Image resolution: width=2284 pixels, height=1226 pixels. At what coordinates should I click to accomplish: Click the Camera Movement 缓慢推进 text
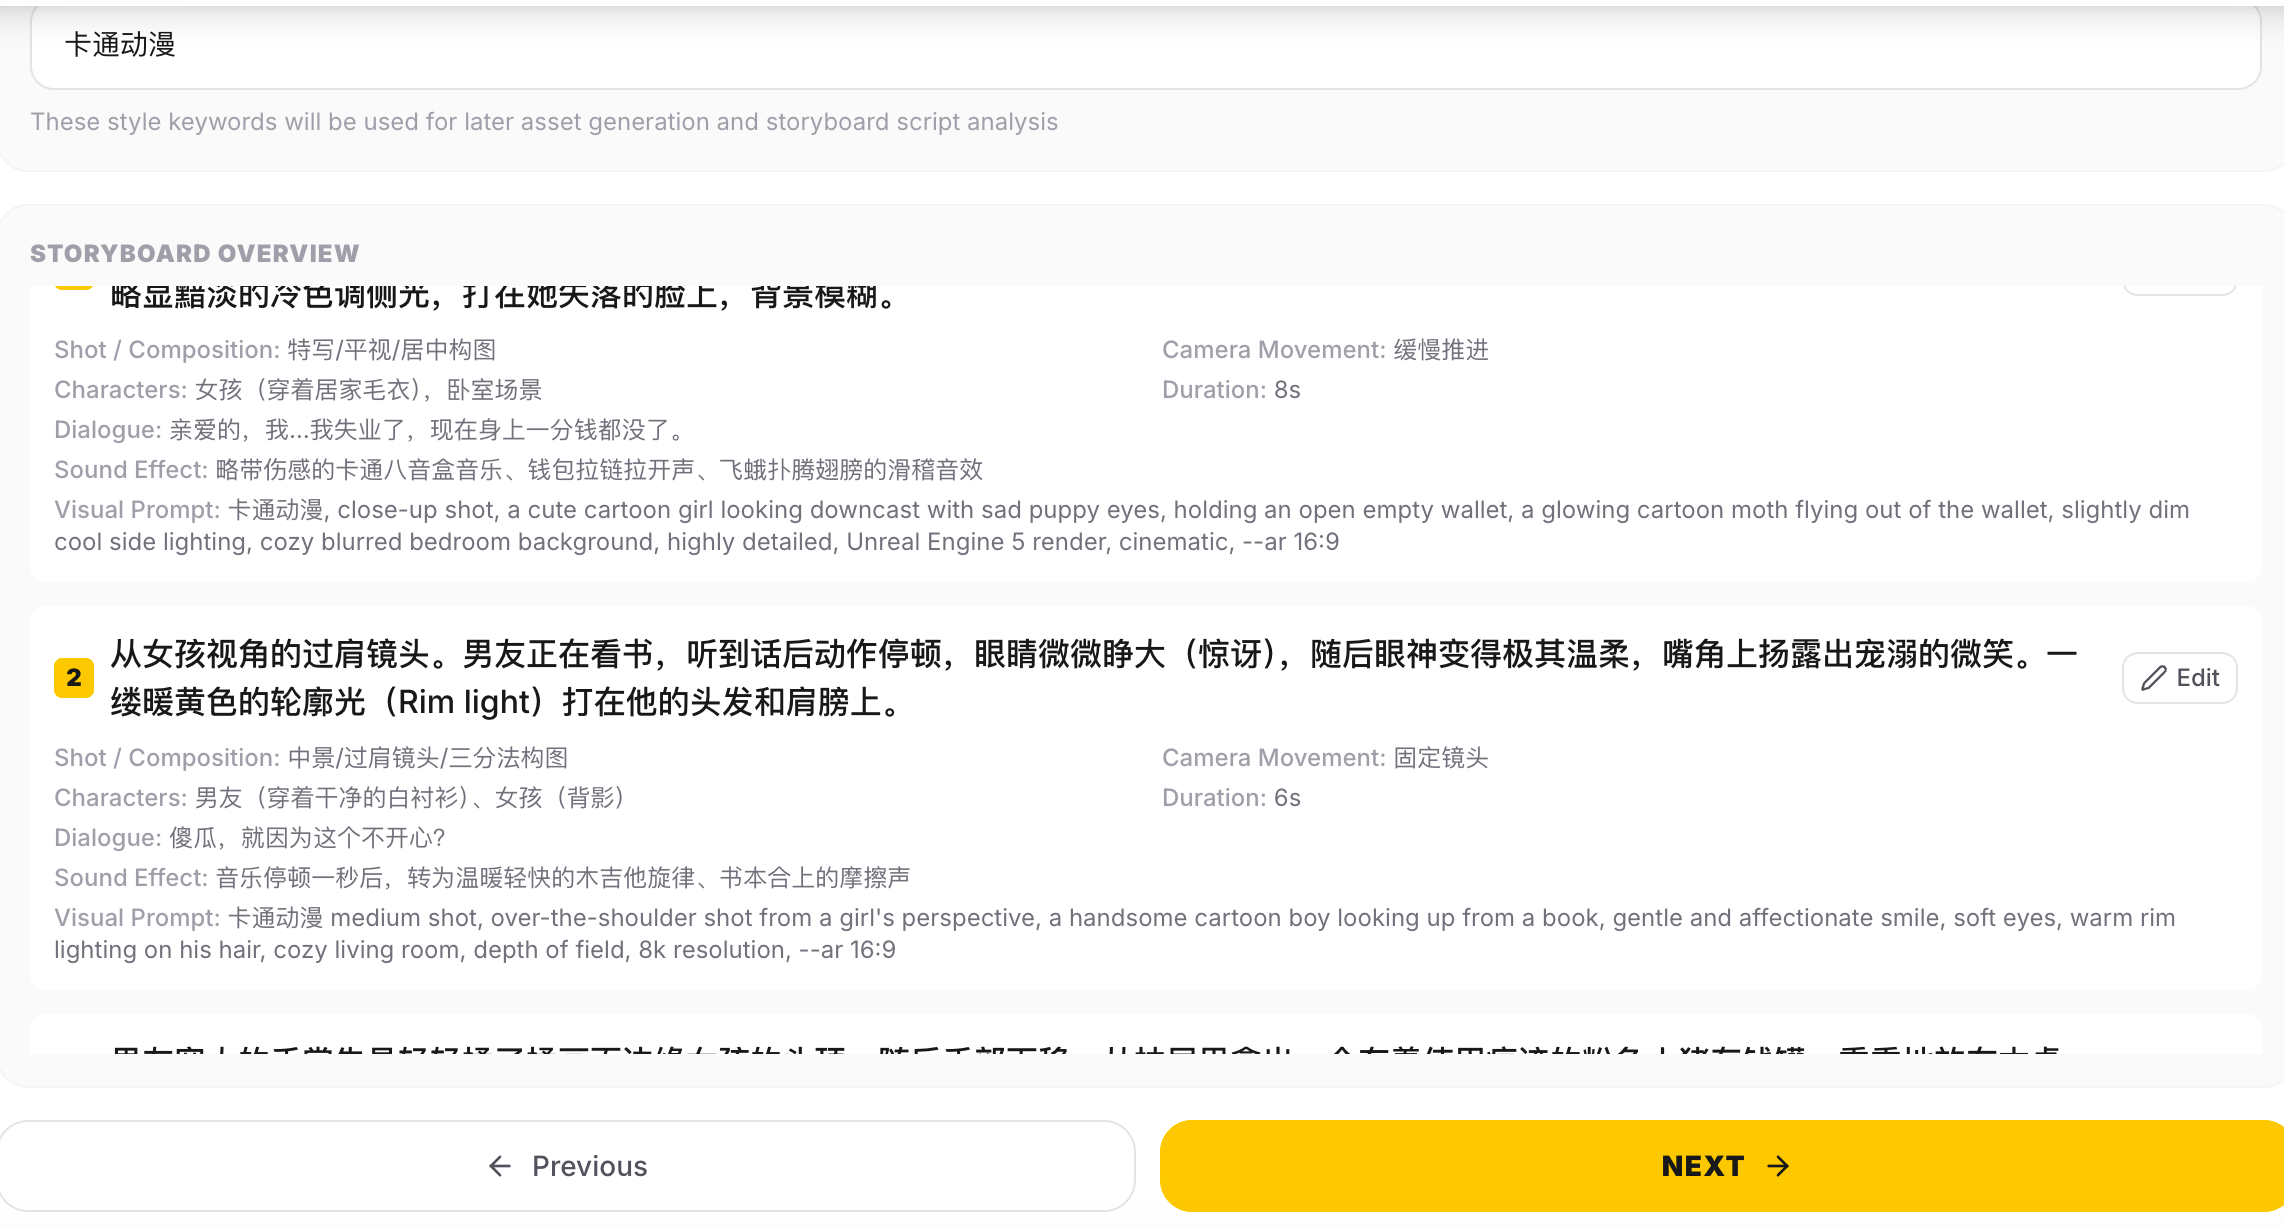(x=1325, y=350)
